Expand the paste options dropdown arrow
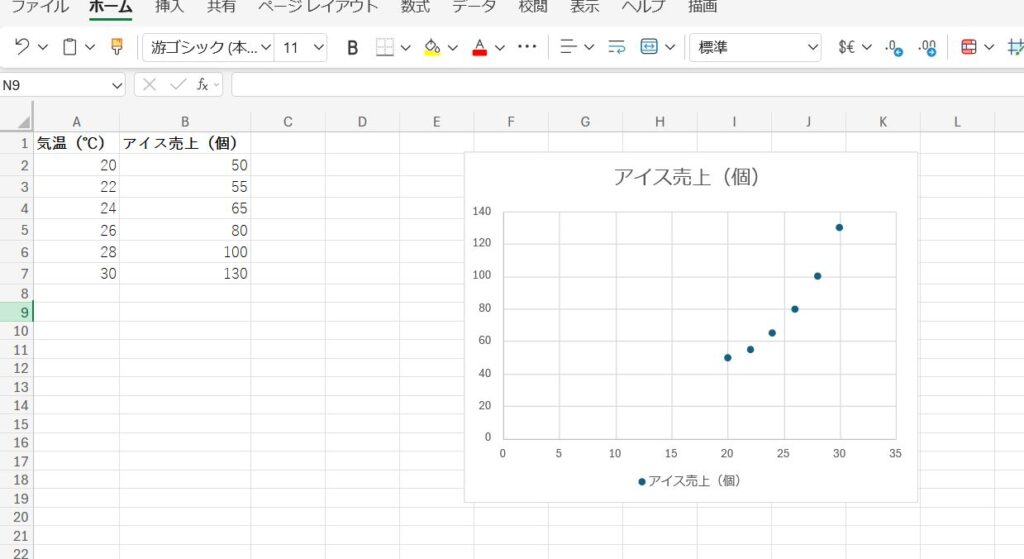This screenshot has height=559, width=1024. pos(90,47)
